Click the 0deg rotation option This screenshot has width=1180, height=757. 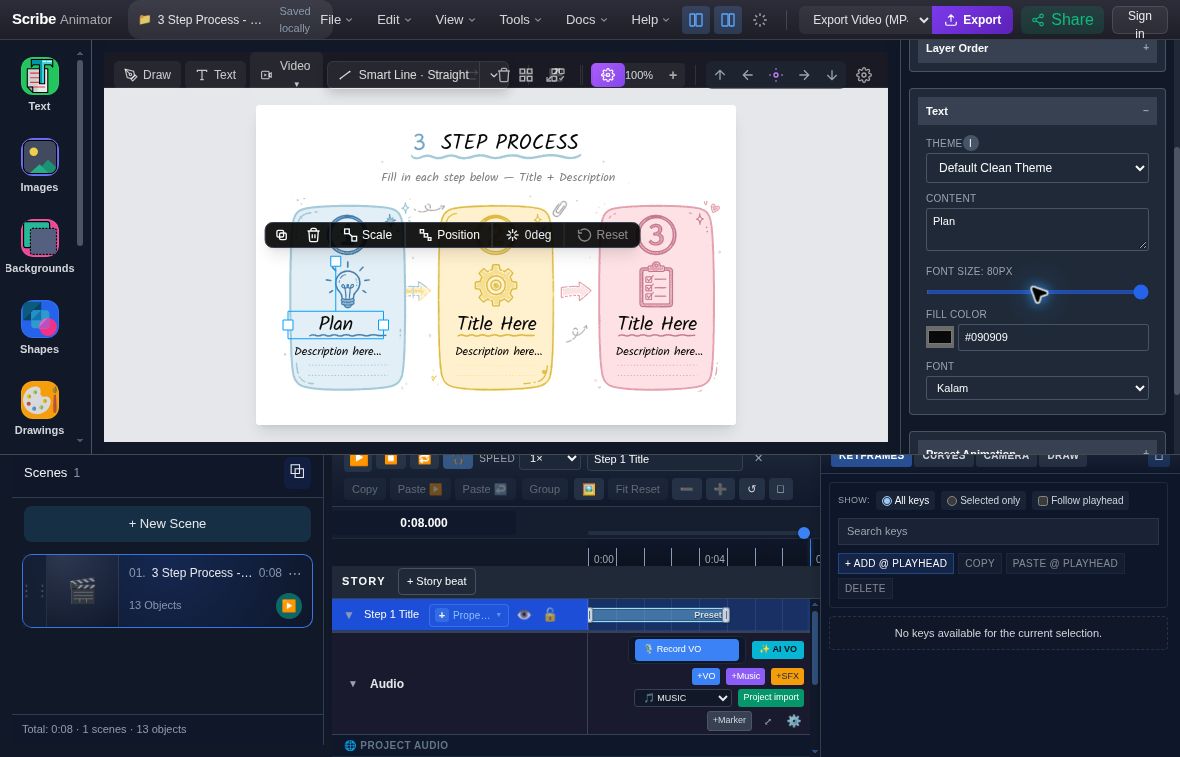[529, 235]
